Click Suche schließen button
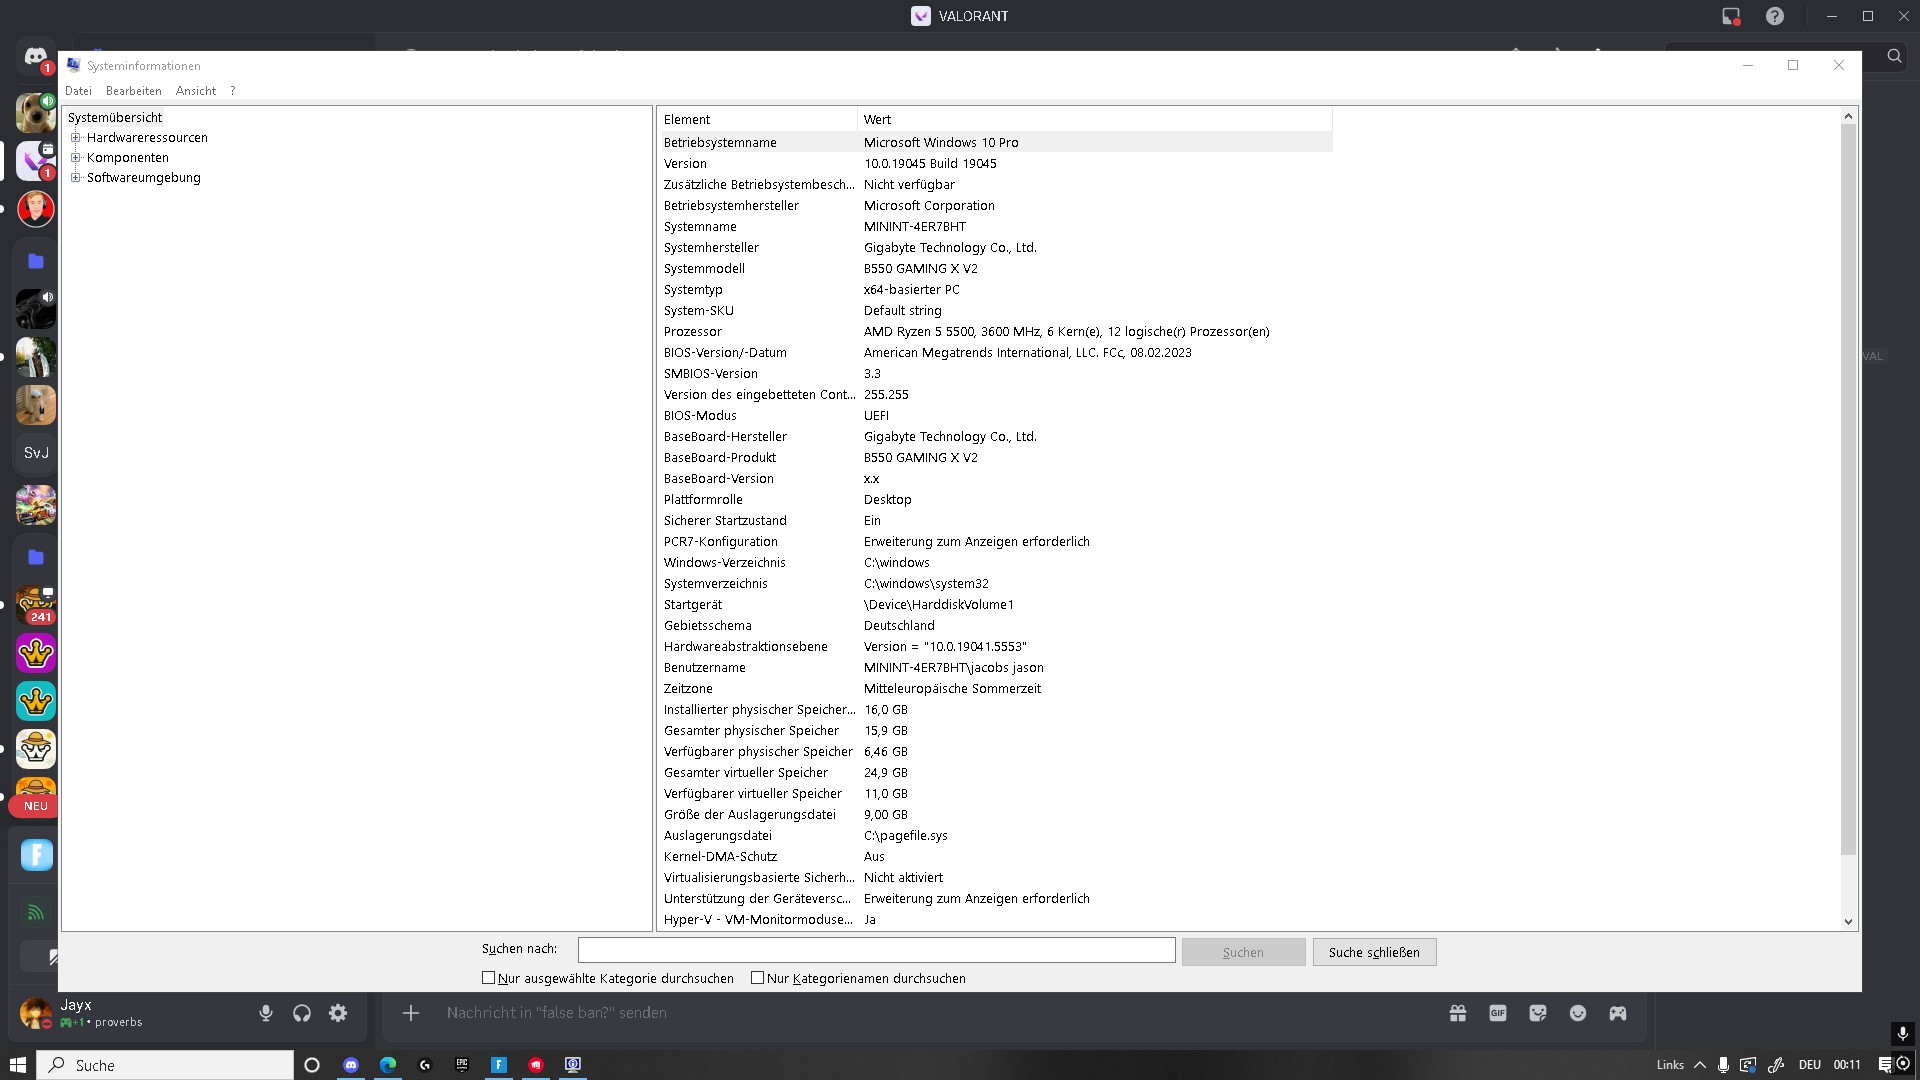This screenshot has height=1080, width=1920. [x=1374, y=952]
